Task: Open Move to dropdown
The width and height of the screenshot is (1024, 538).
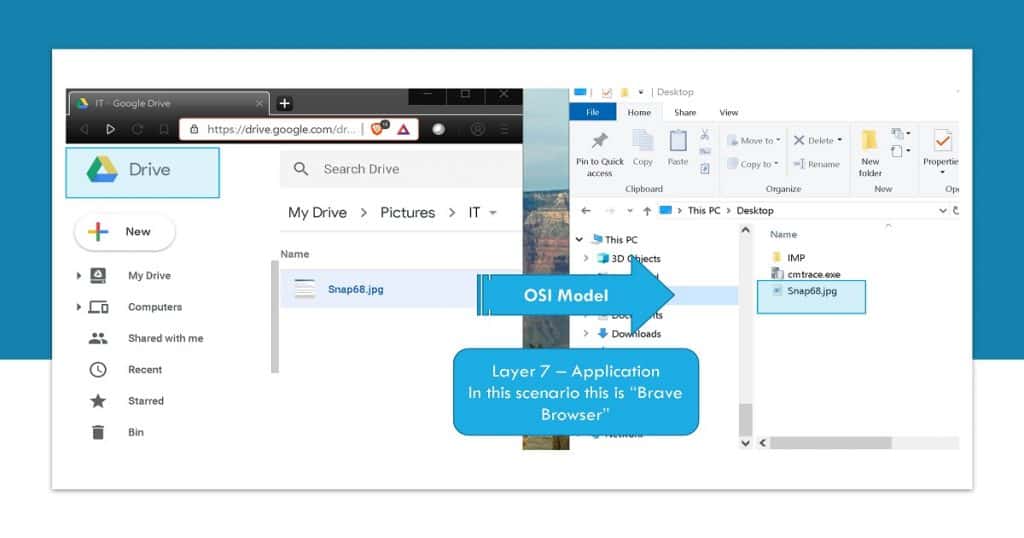Action: point(754,140)
